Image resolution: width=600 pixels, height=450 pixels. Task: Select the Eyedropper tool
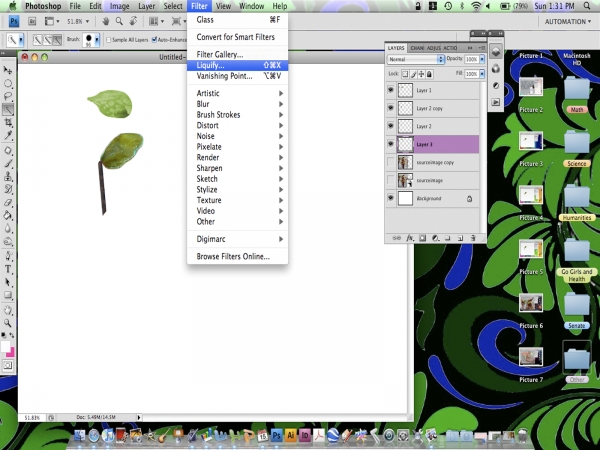8,135
